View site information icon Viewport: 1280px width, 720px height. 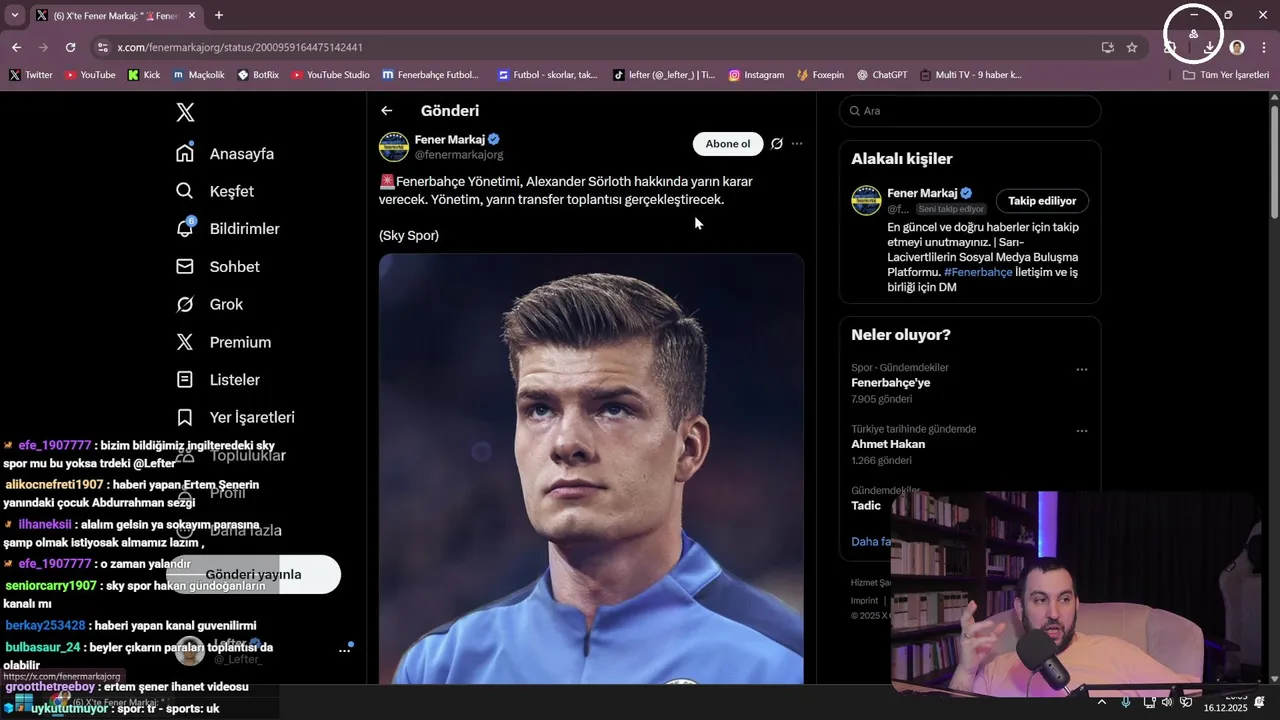[102, 47]
